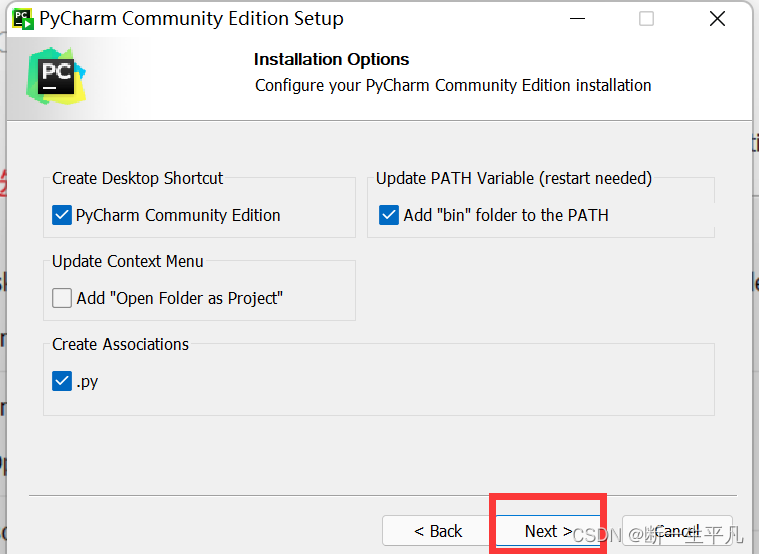Click the PyCharm Community Edition Setup title text
Viewport: 759px width, 554px height.
click(x=192, y=19)
